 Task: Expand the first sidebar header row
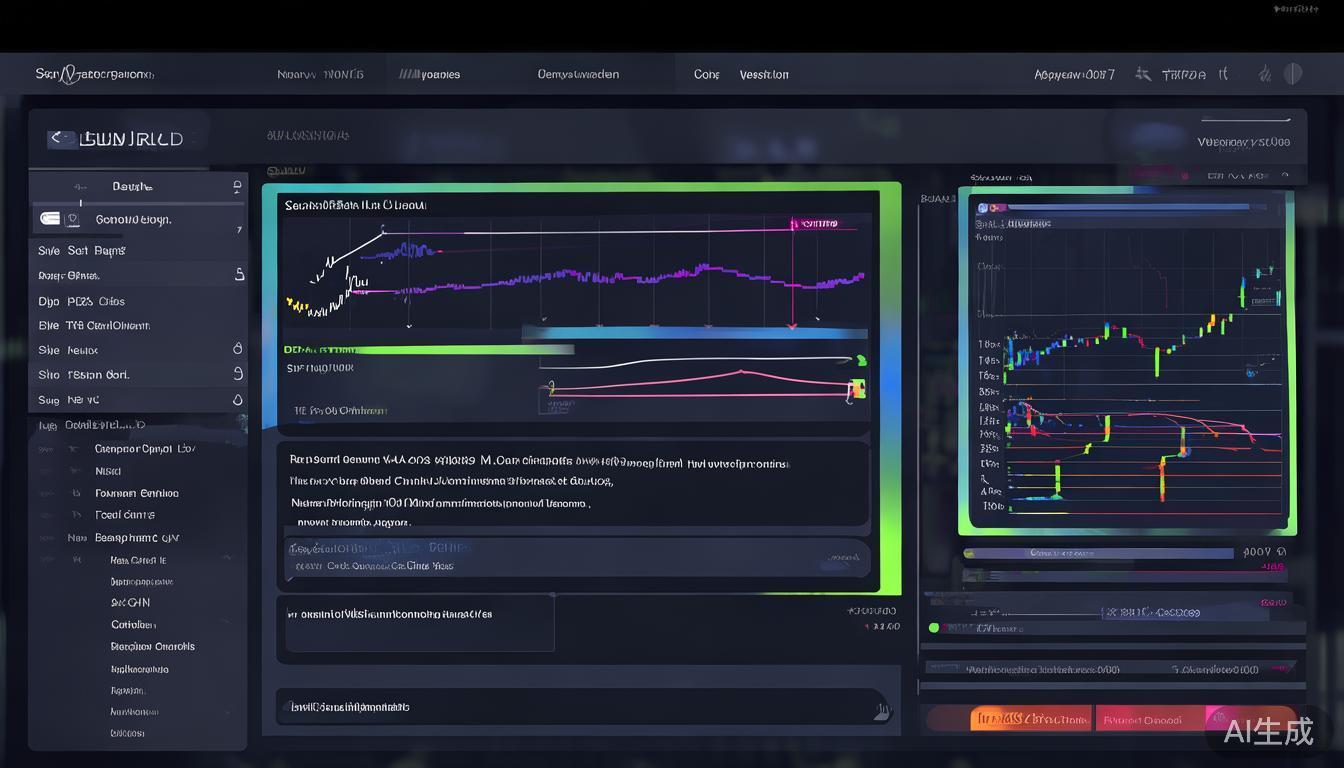coord(237,186)
